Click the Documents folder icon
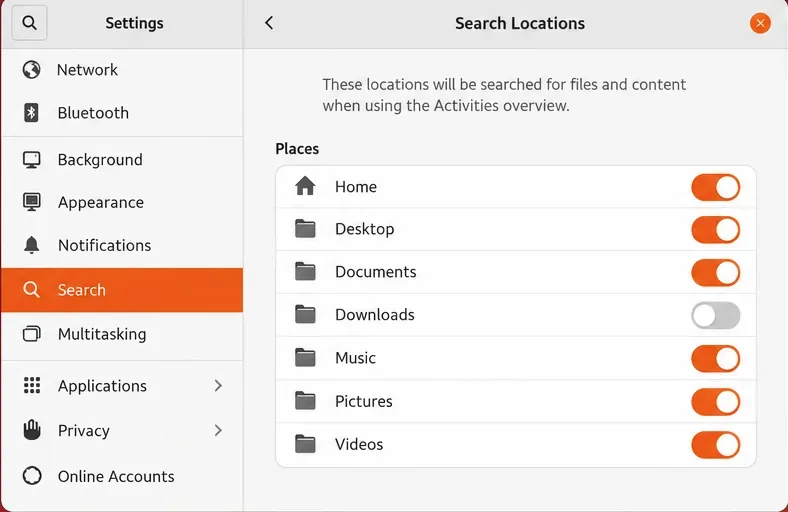Image resolution: width=788 pixels, height=512 pixels. click(x=305, y=271)
